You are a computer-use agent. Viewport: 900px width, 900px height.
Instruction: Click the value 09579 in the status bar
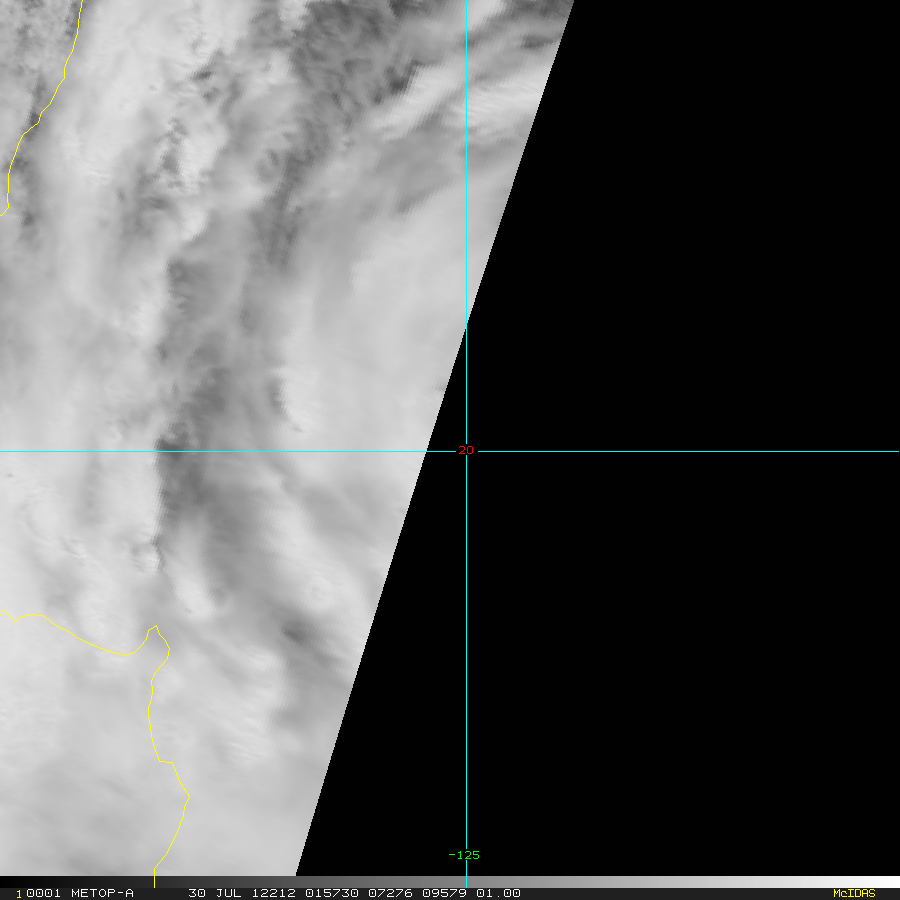click(444, 893)
